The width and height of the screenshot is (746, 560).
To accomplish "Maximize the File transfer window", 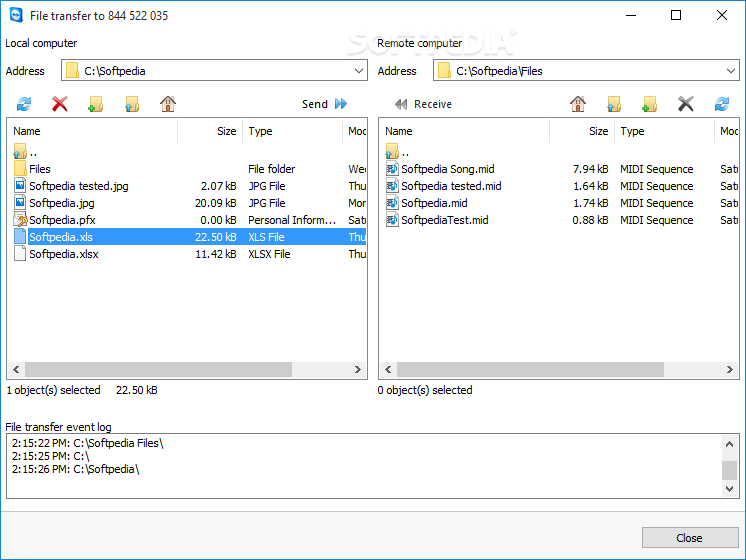I will click(x=676, y=15).
